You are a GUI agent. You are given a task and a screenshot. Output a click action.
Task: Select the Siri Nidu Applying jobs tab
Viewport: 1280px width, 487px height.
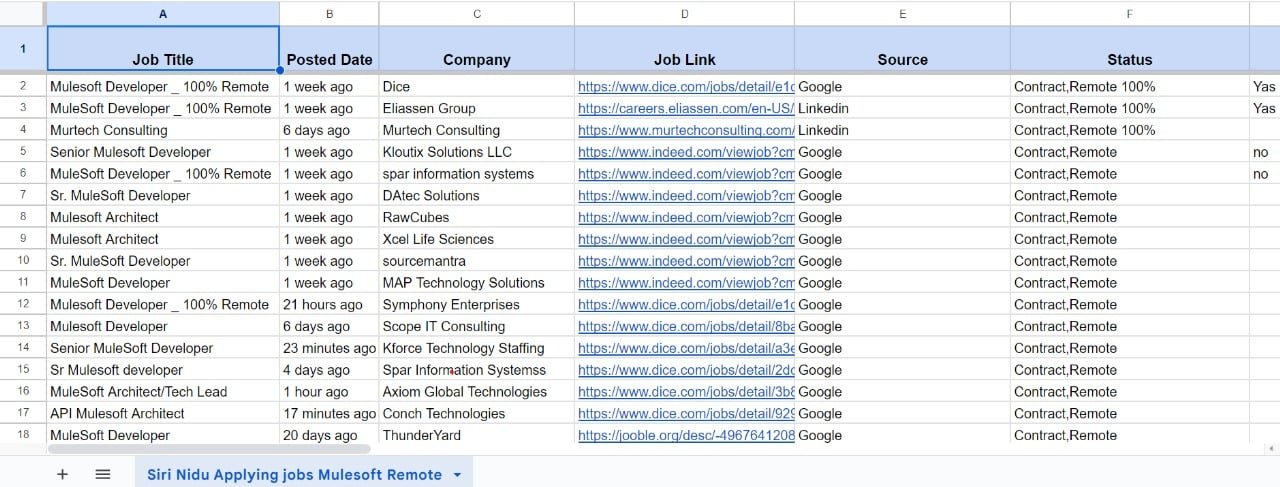click(x=294, y=475)
